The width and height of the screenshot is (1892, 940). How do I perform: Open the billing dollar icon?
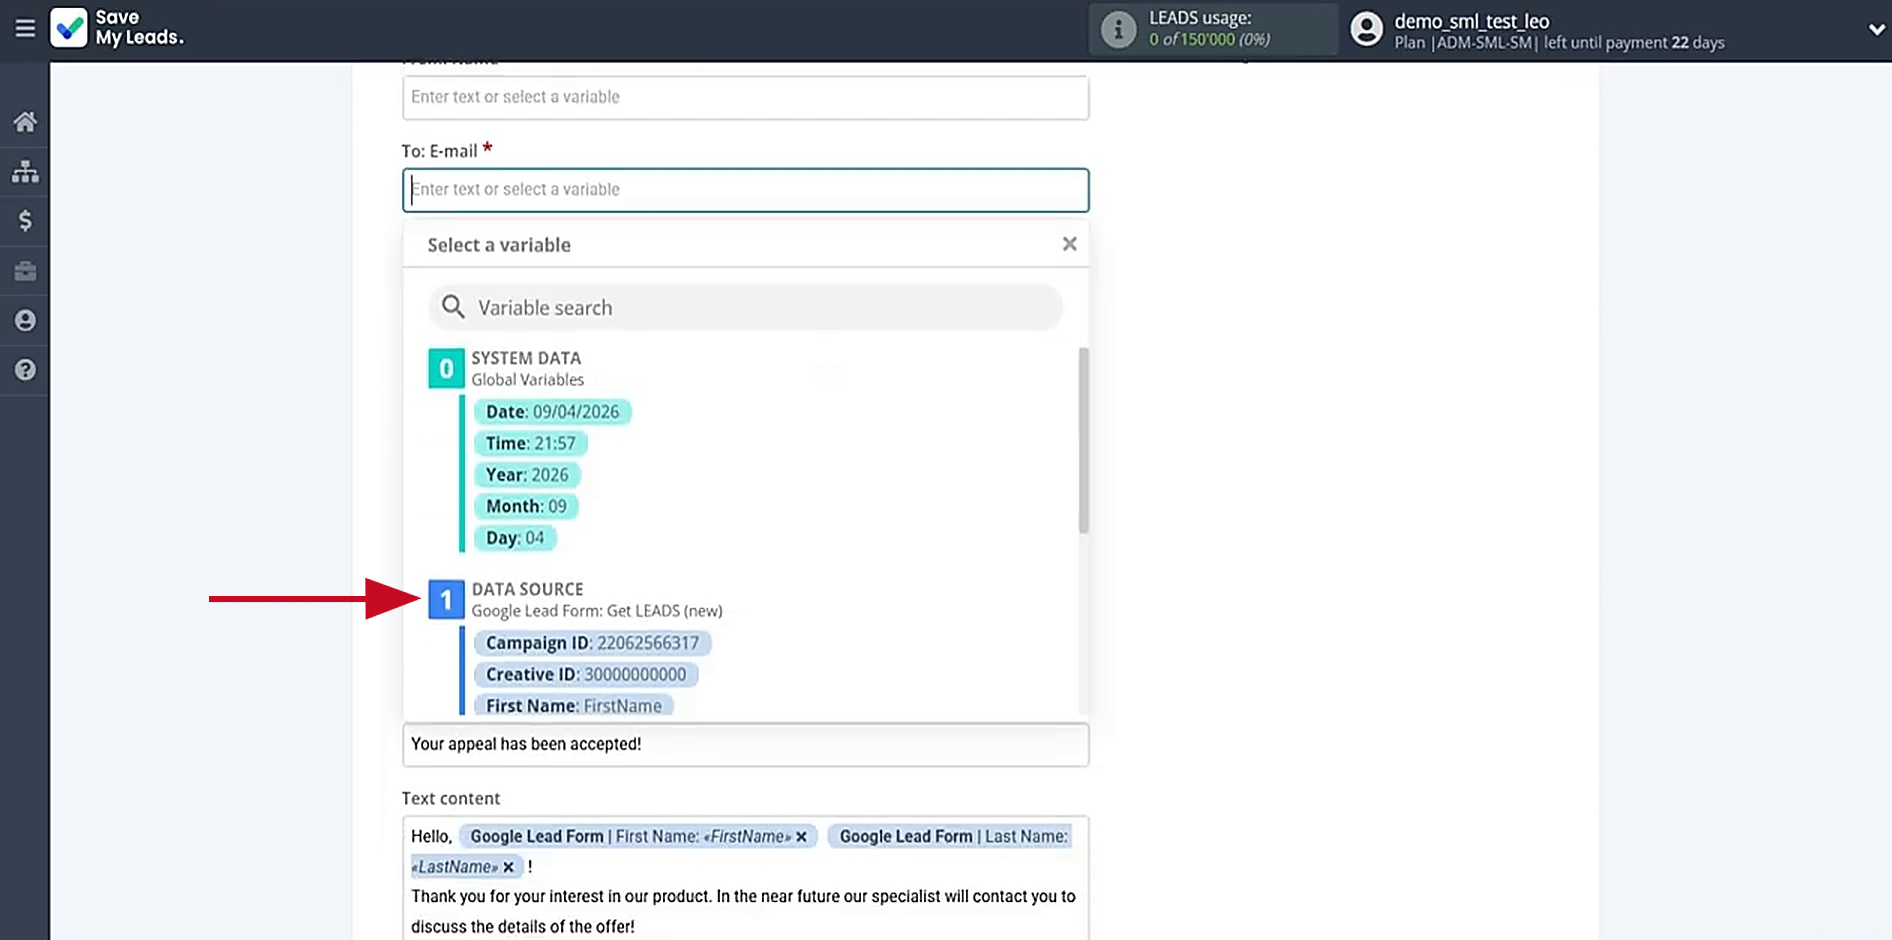pyautogui.click(x=25, y=221)
